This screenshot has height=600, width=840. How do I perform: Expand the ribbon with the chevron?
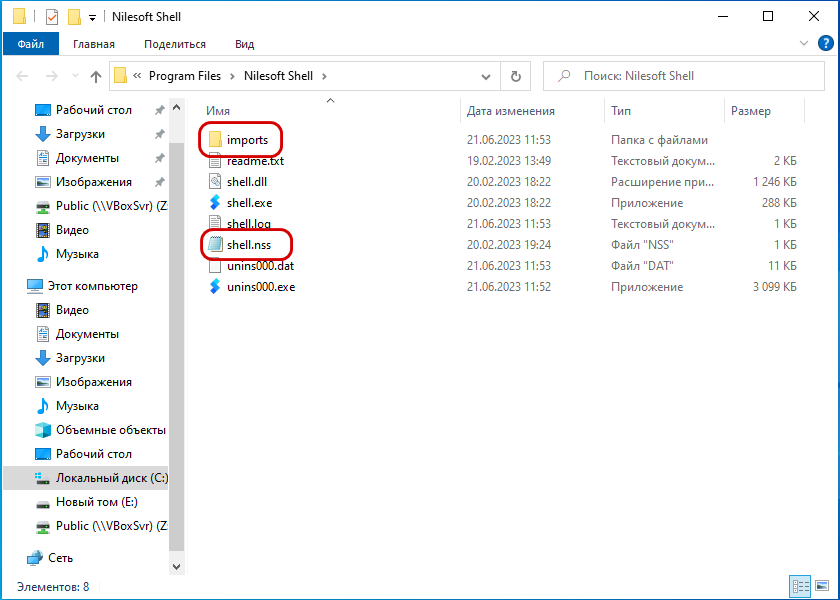click(x=804, y=43)
